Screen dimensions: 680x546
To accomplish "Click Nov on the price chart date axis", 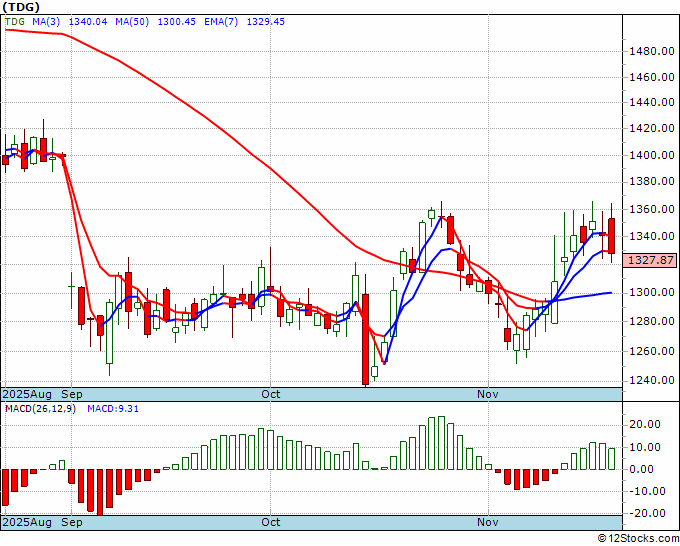I will [x=488, y=395].
